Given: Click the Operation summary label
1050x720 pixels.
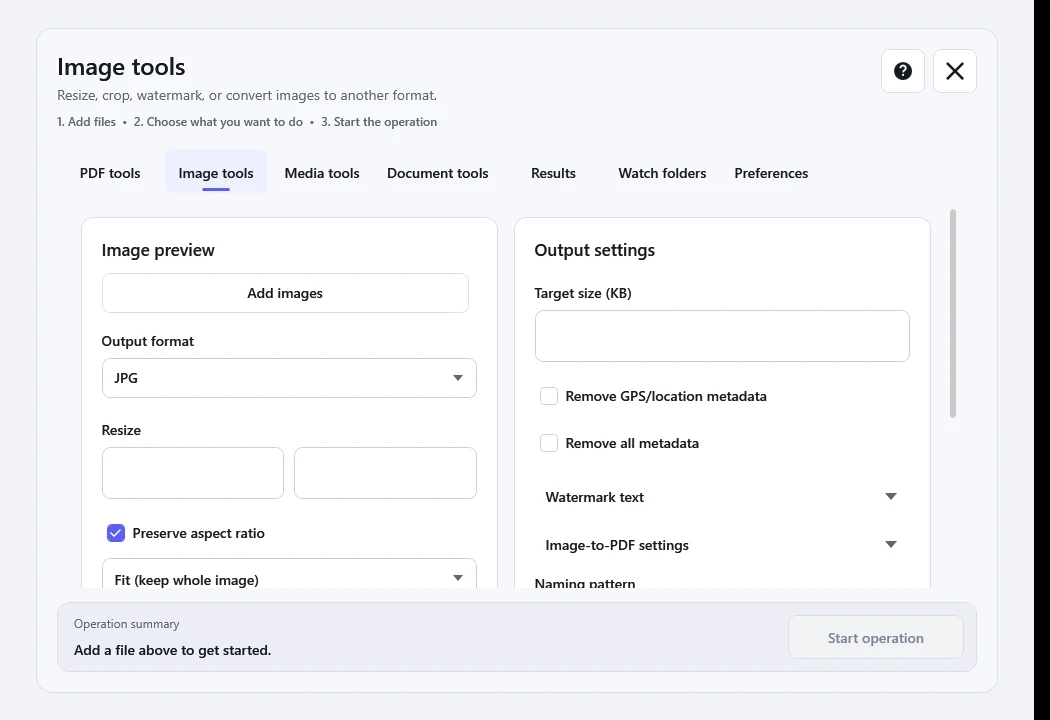Looking at the screenshot, I should [x=127, y=624].
